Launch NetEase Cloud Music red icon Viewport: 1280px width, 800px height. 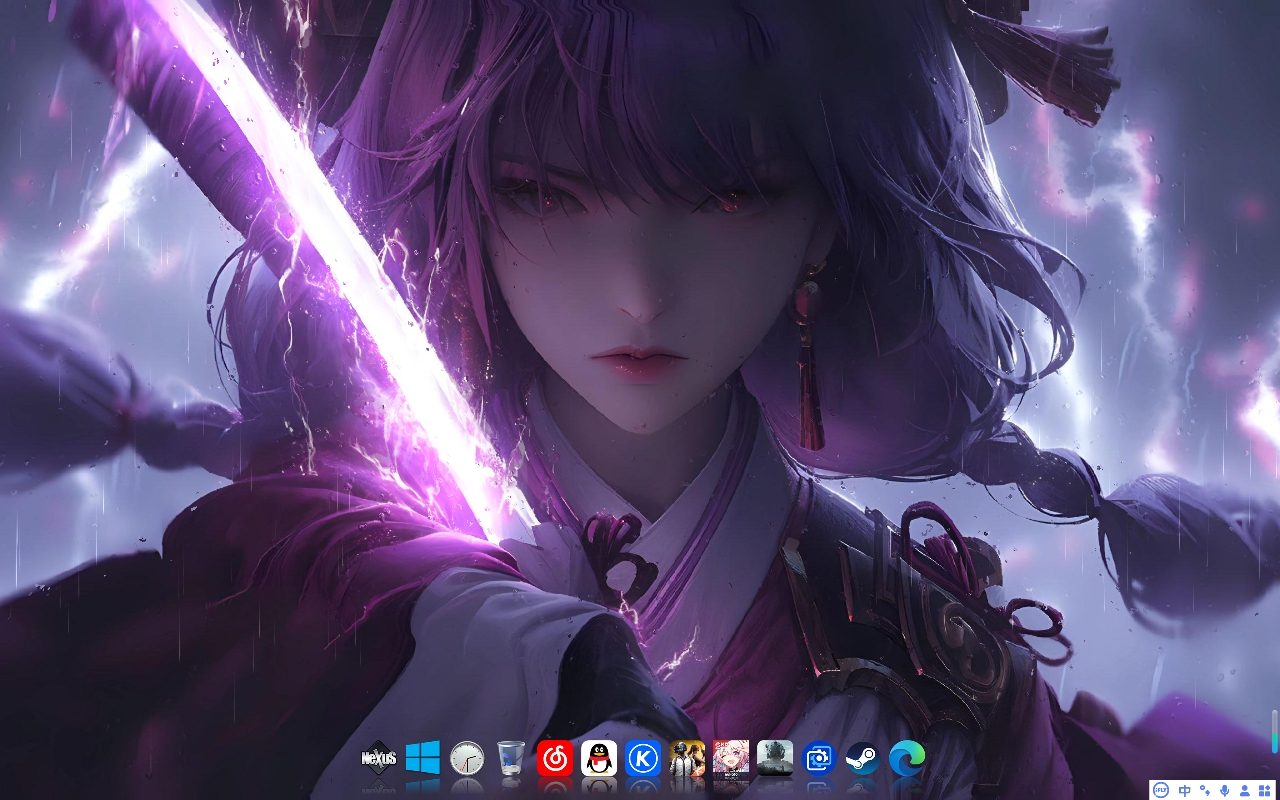(x=555, y=758)
